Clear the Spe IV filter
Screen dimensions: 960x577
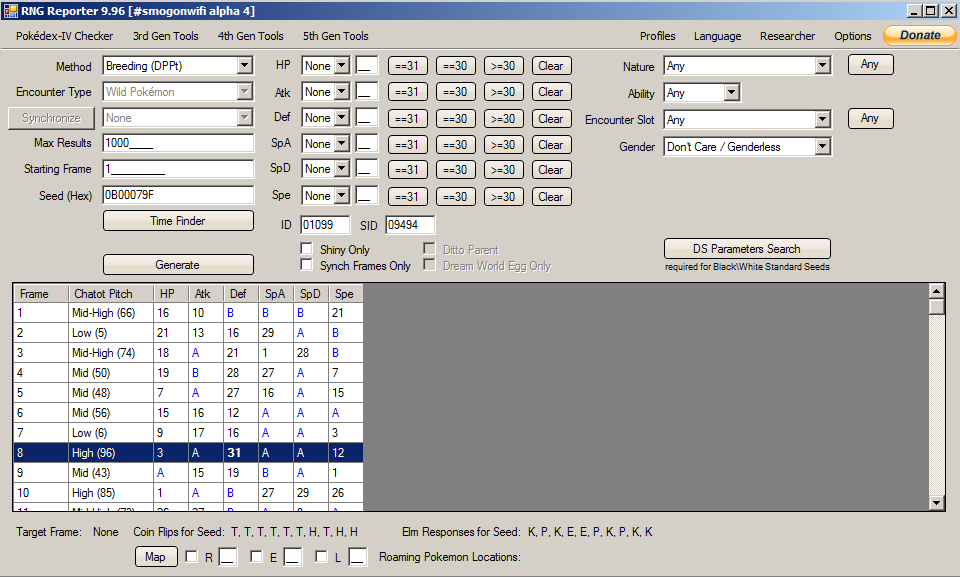click(551, 197)
